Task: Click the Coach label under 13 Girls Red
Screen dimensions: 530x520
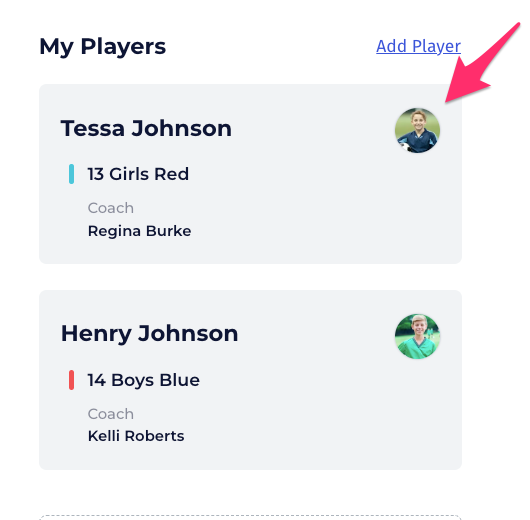Action: point(111,208)
